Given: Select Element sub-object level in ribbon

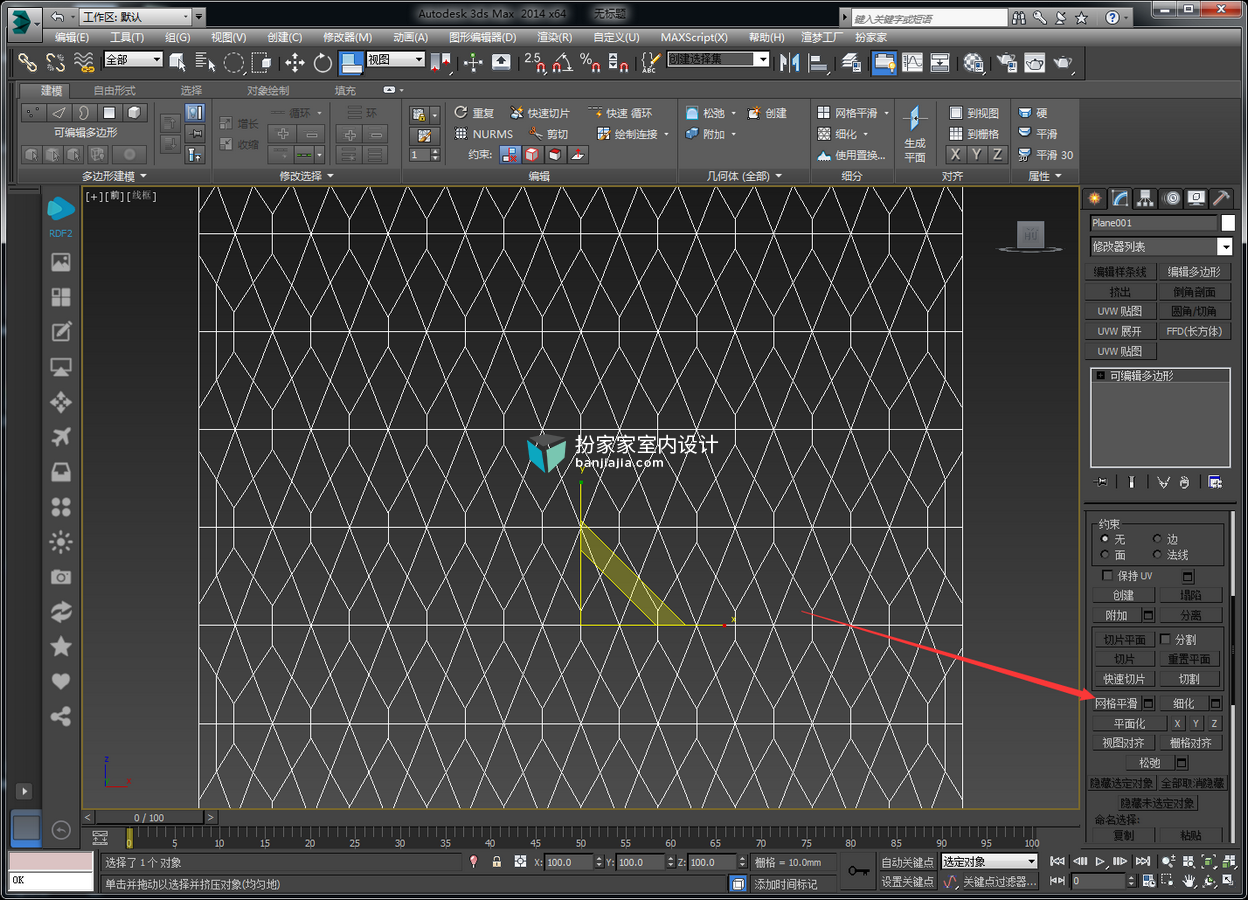Looking at the screenshot, I should 135,112.
